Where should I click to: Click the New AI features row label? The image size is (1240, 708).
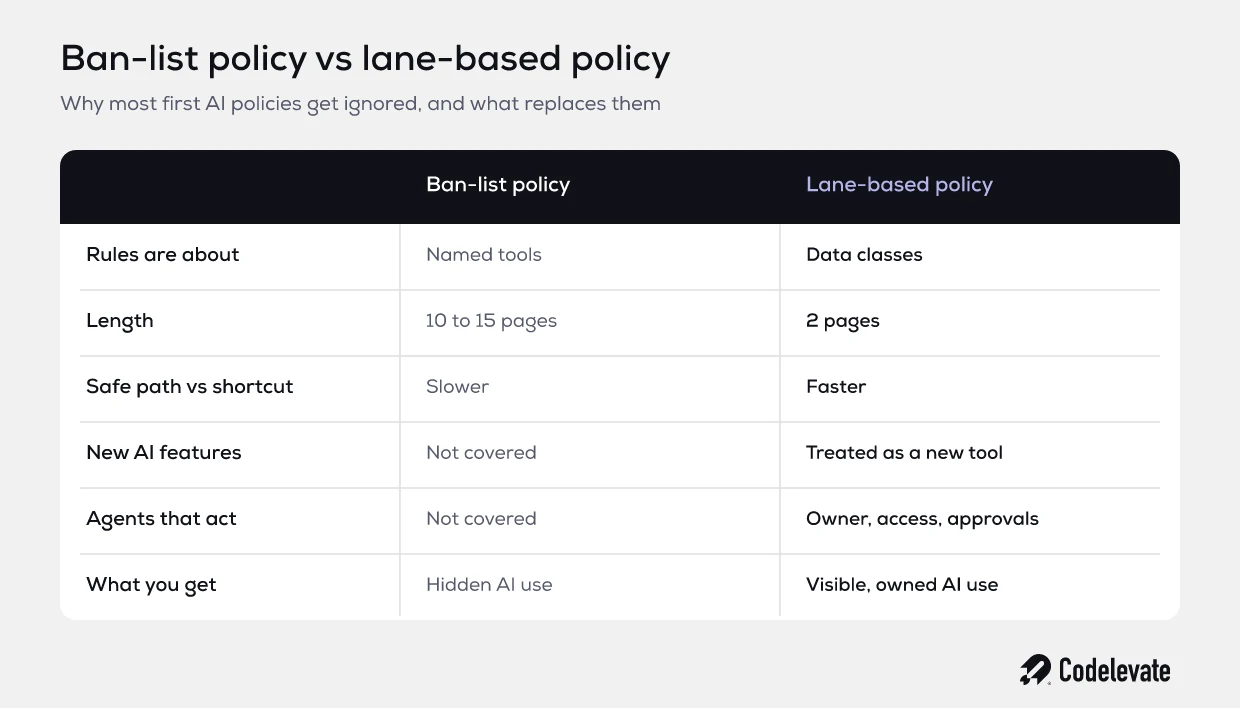coord(164,453)
